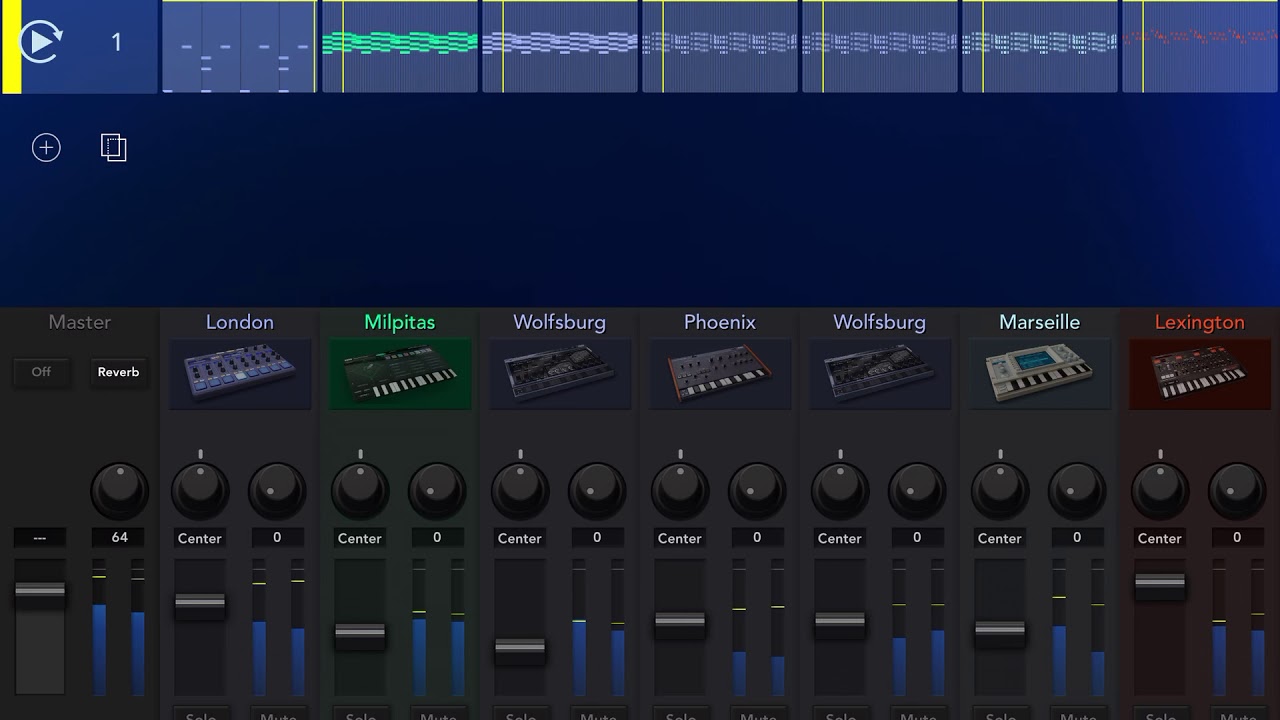Open the London gadget thumbnail
Viewport: 1280px width, 720px height.
click(x=240, y=374)
